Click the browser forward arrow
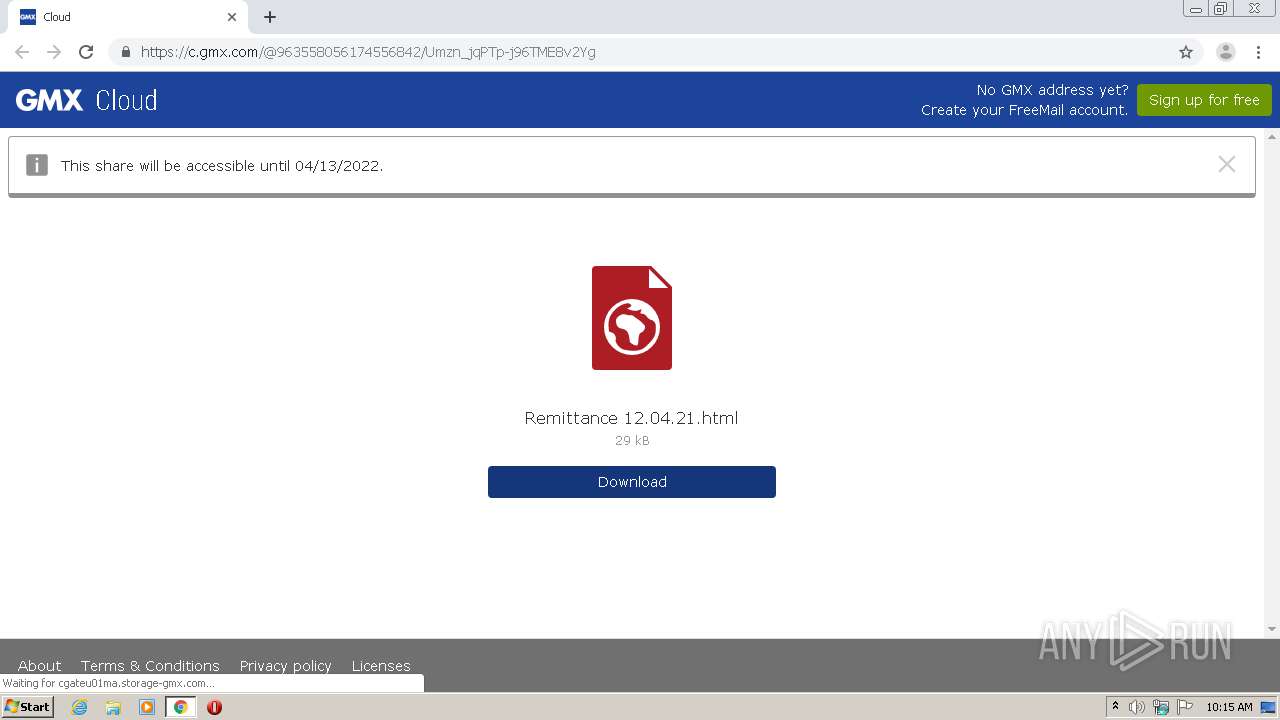 click(54, 52)
